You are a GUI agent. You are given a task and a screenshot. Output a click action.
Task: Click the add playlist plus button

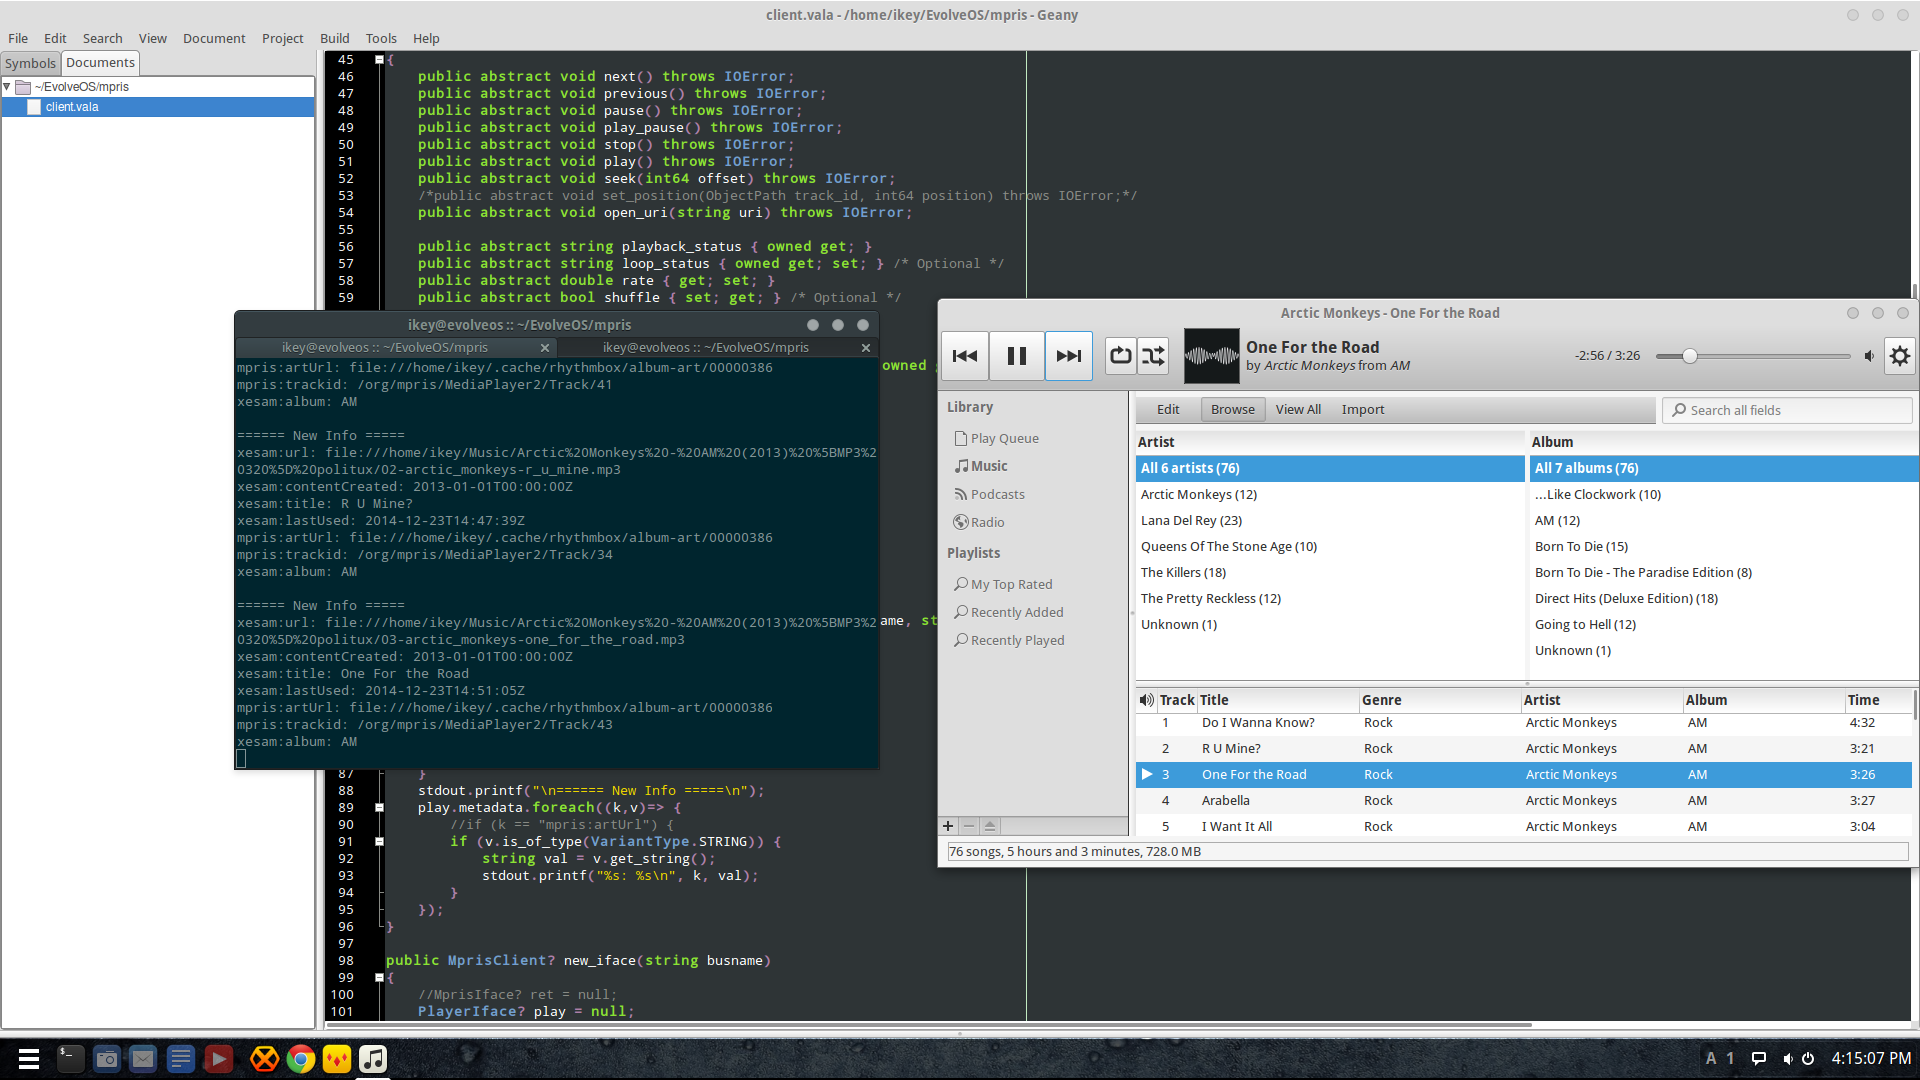[948, 826]
